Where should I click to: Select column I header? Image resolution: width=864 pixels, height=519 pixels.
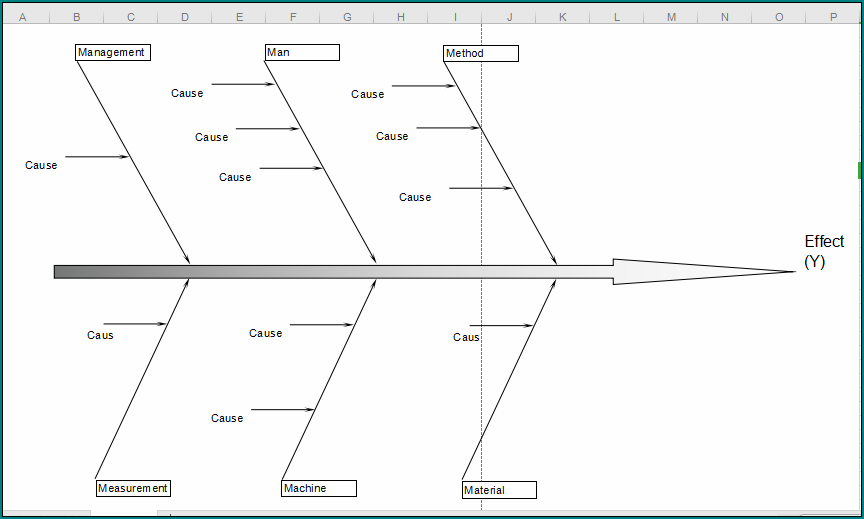point(455,17)
